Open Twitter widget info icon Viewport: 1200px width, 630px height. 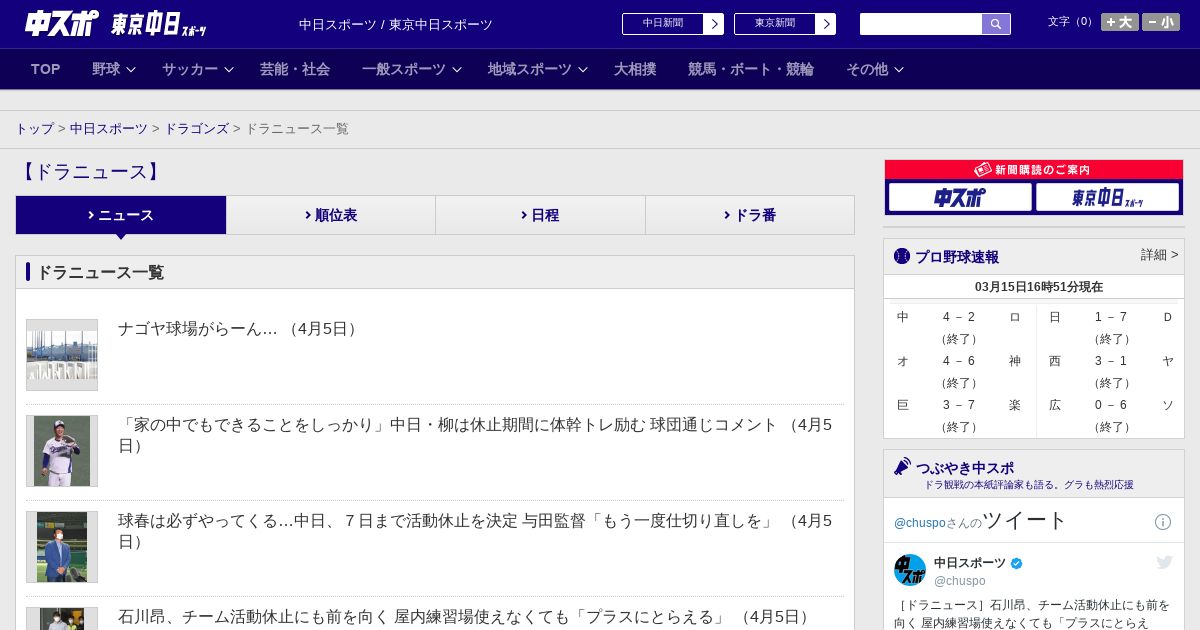coord(1163,522)
